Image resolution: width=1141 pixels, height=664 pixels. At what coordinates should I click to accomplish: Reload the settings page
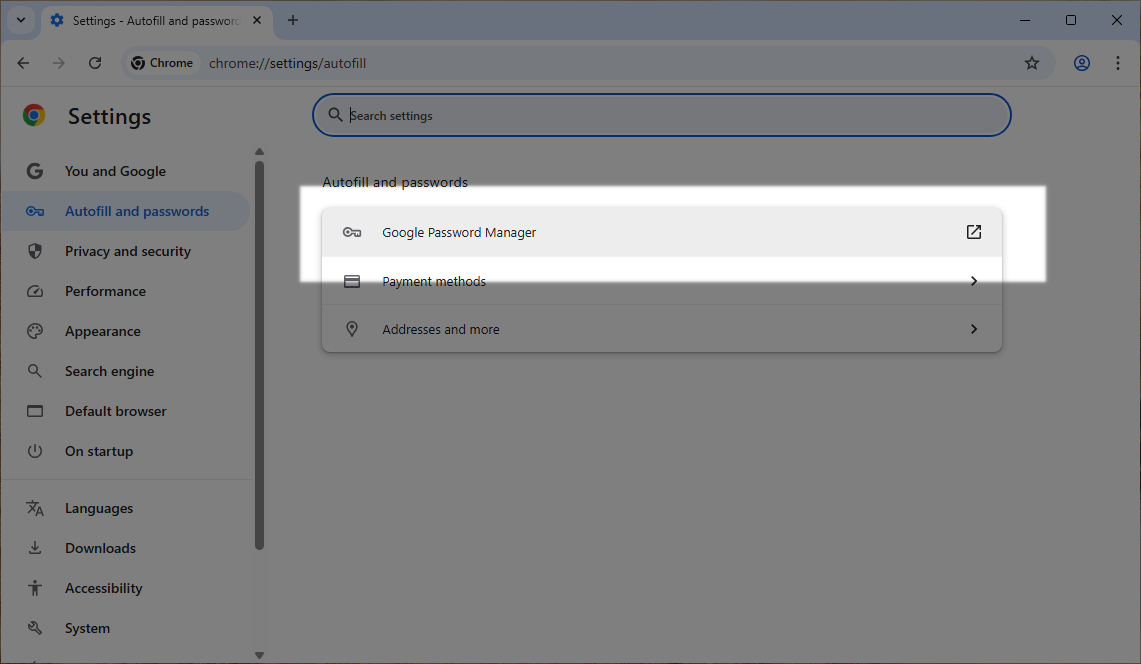pos(95,63)
